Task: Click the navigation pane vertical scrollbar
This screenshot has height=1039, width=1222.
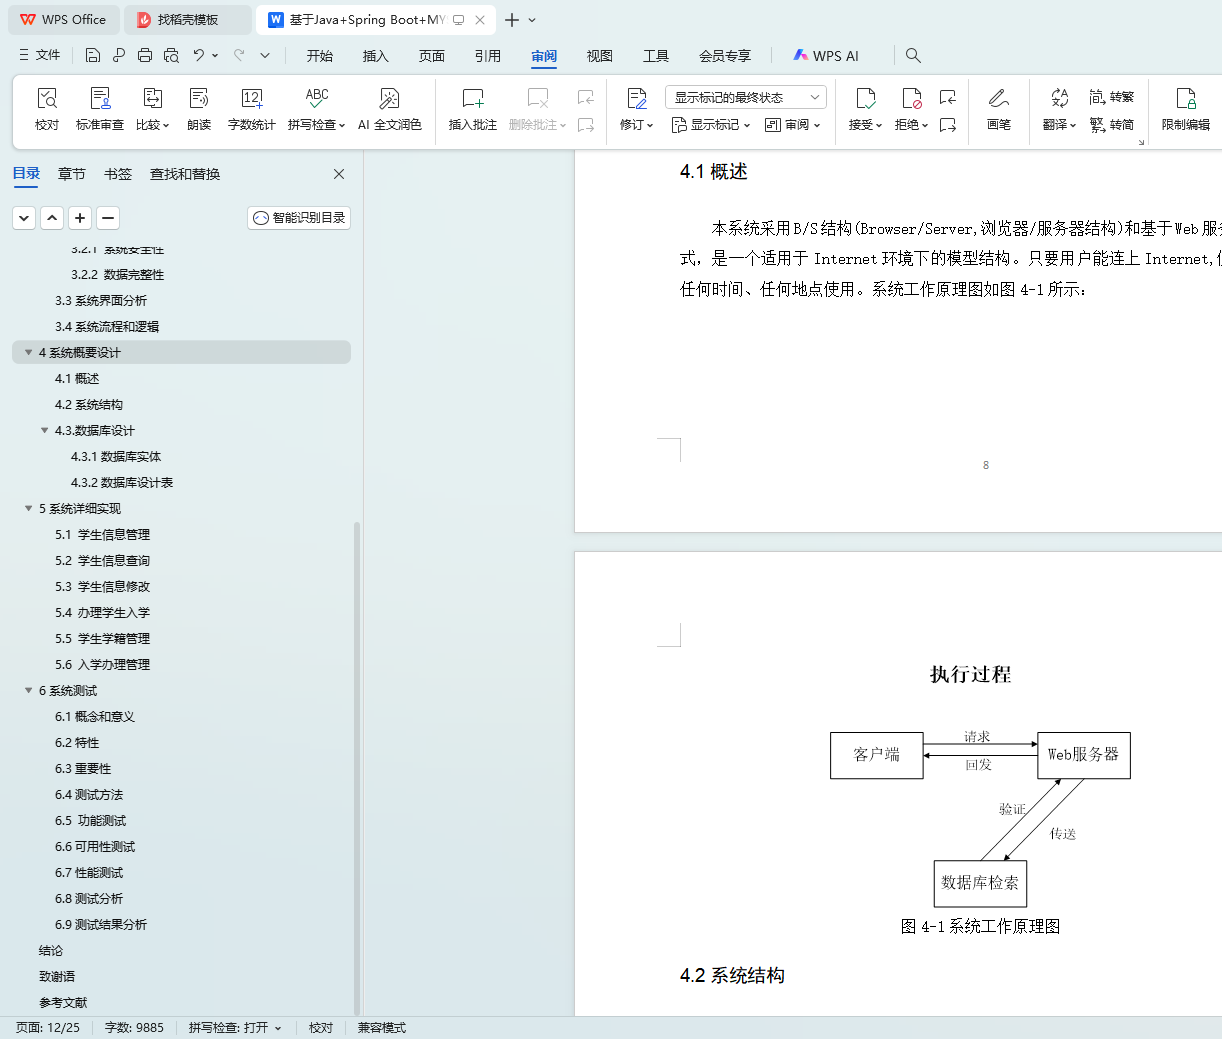Action: 357,768
